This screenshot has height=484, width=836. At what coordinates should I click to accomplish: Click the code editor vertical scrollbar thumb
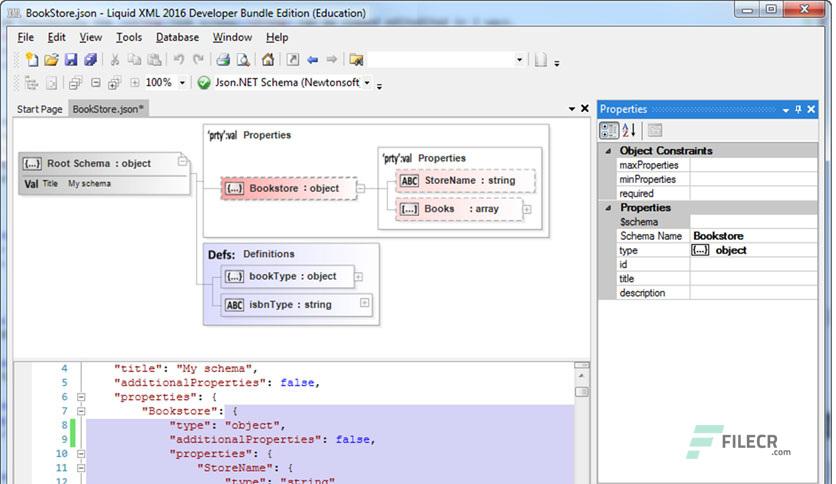(x=582, y=392)
